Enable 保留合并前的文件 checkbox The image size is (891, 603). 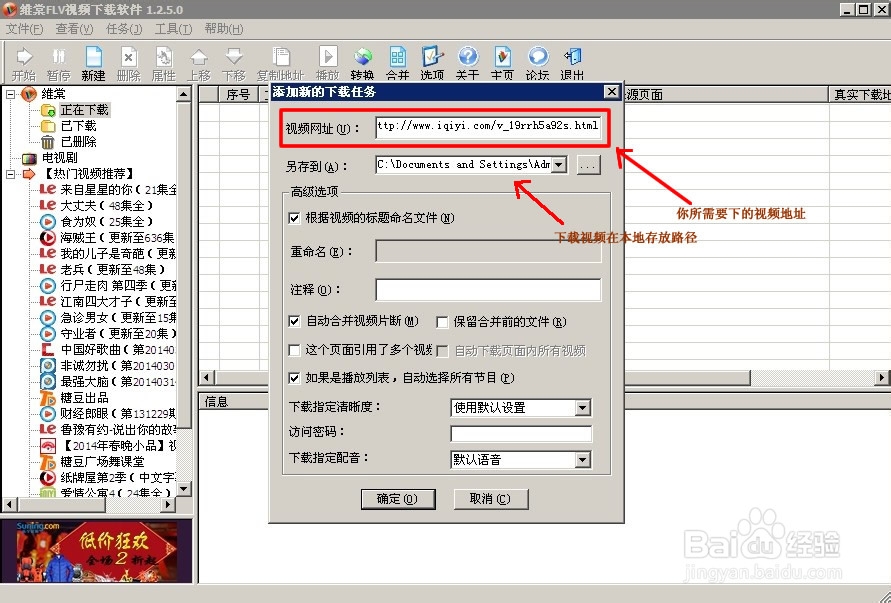tap(441, 321)
